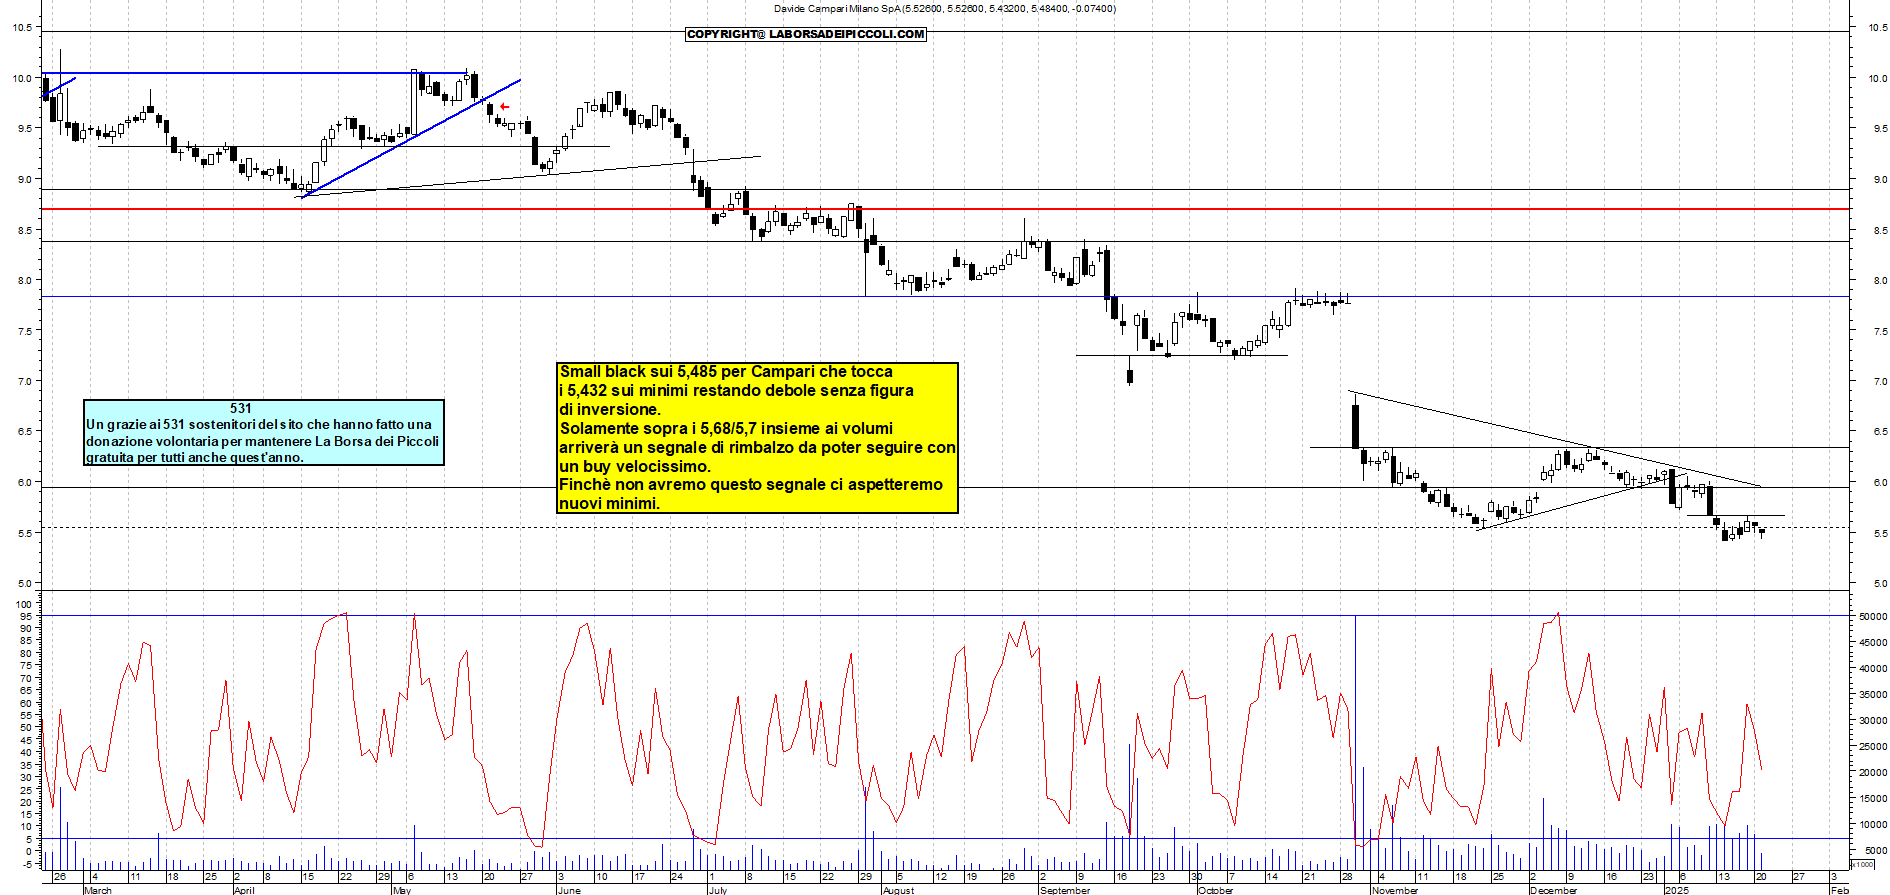Click the line 'i 5,432 sui minimi restando debole senza figura'

pyautogui.click(x=736, y=390)
